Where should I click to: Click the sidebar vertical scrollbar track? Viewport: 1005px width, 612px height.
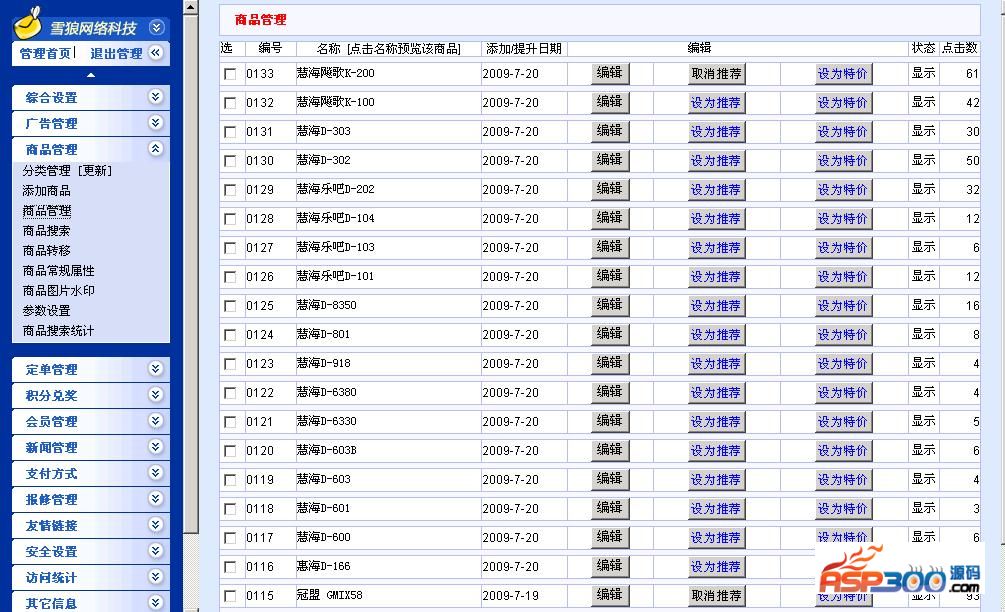click(x=190, y=570)
